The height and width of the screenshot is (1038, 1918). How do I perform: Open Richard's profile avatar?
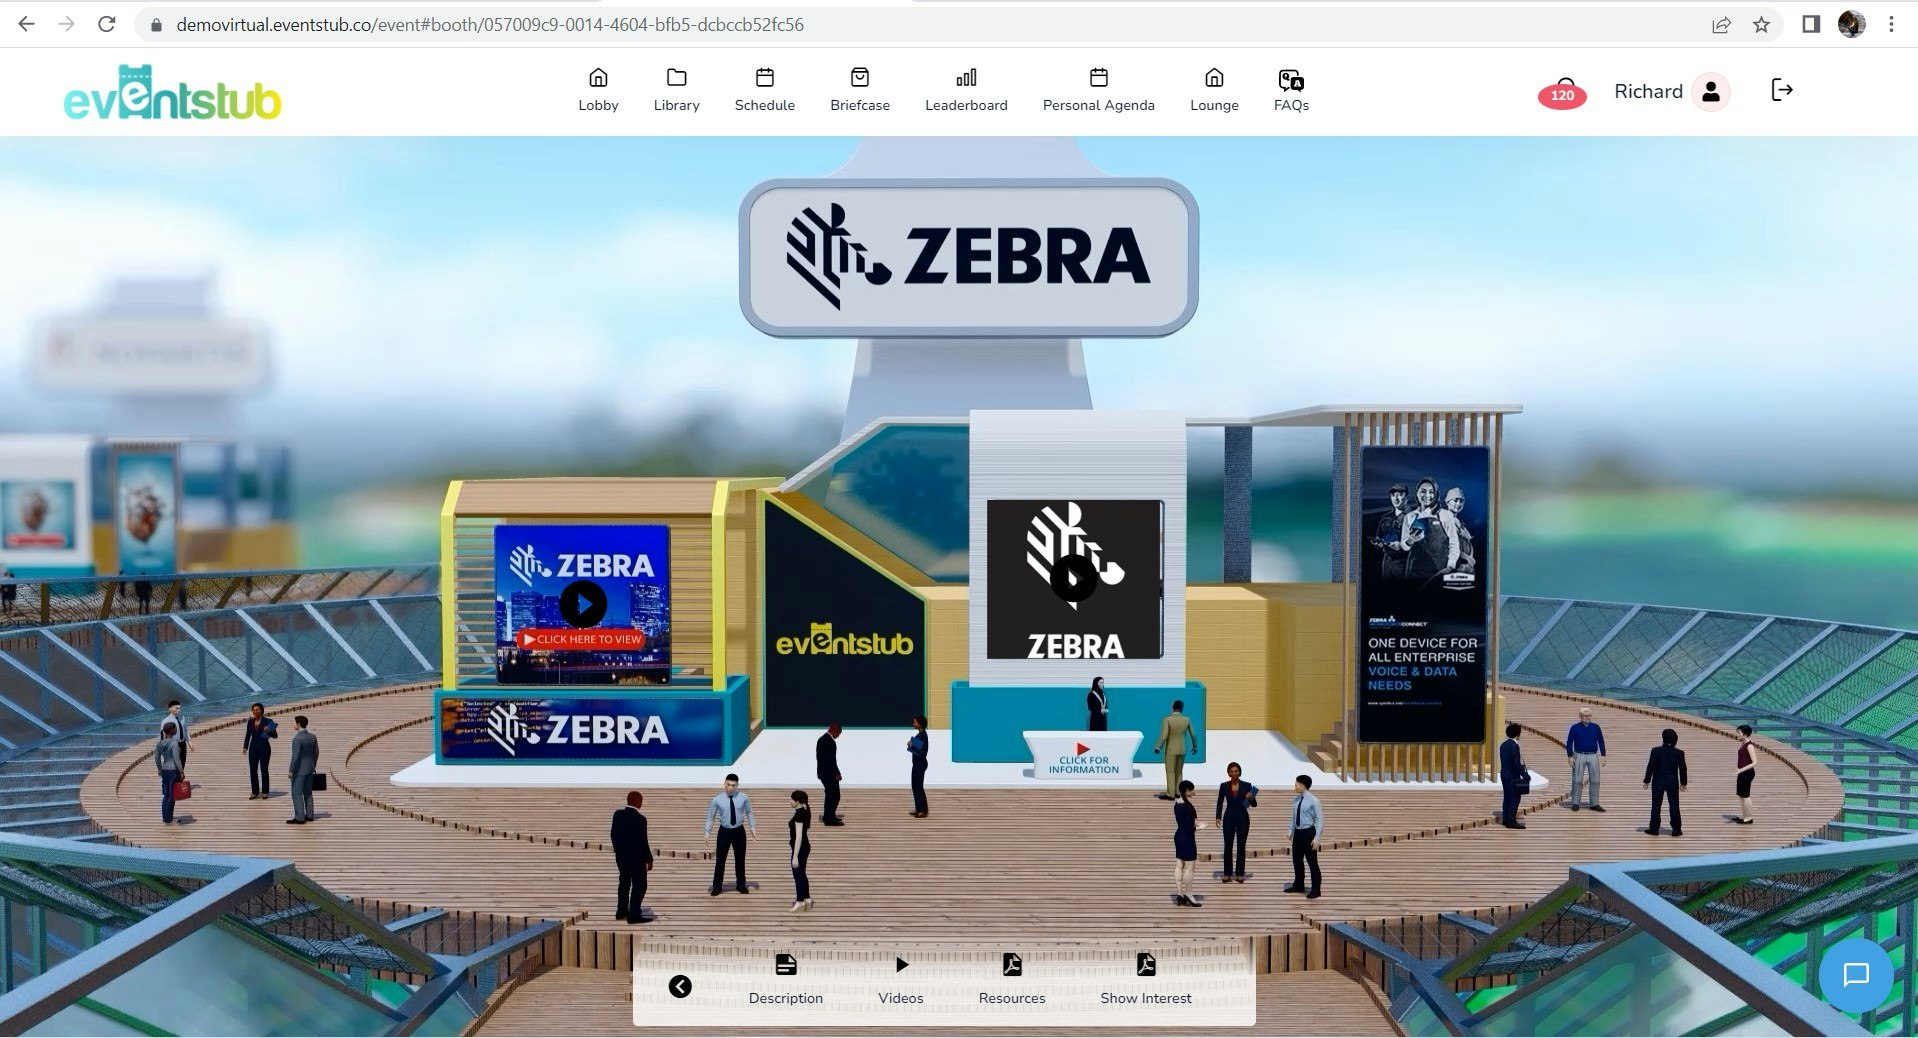coord(1711,92)
